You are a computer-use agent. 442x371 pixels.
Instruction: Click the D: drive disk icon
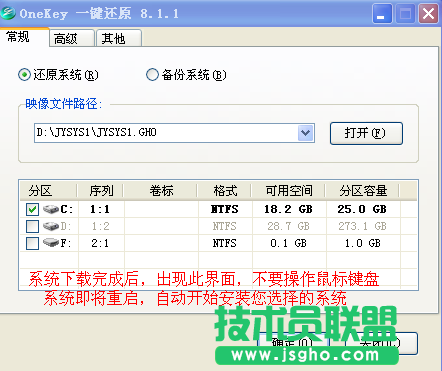(51, 226)
